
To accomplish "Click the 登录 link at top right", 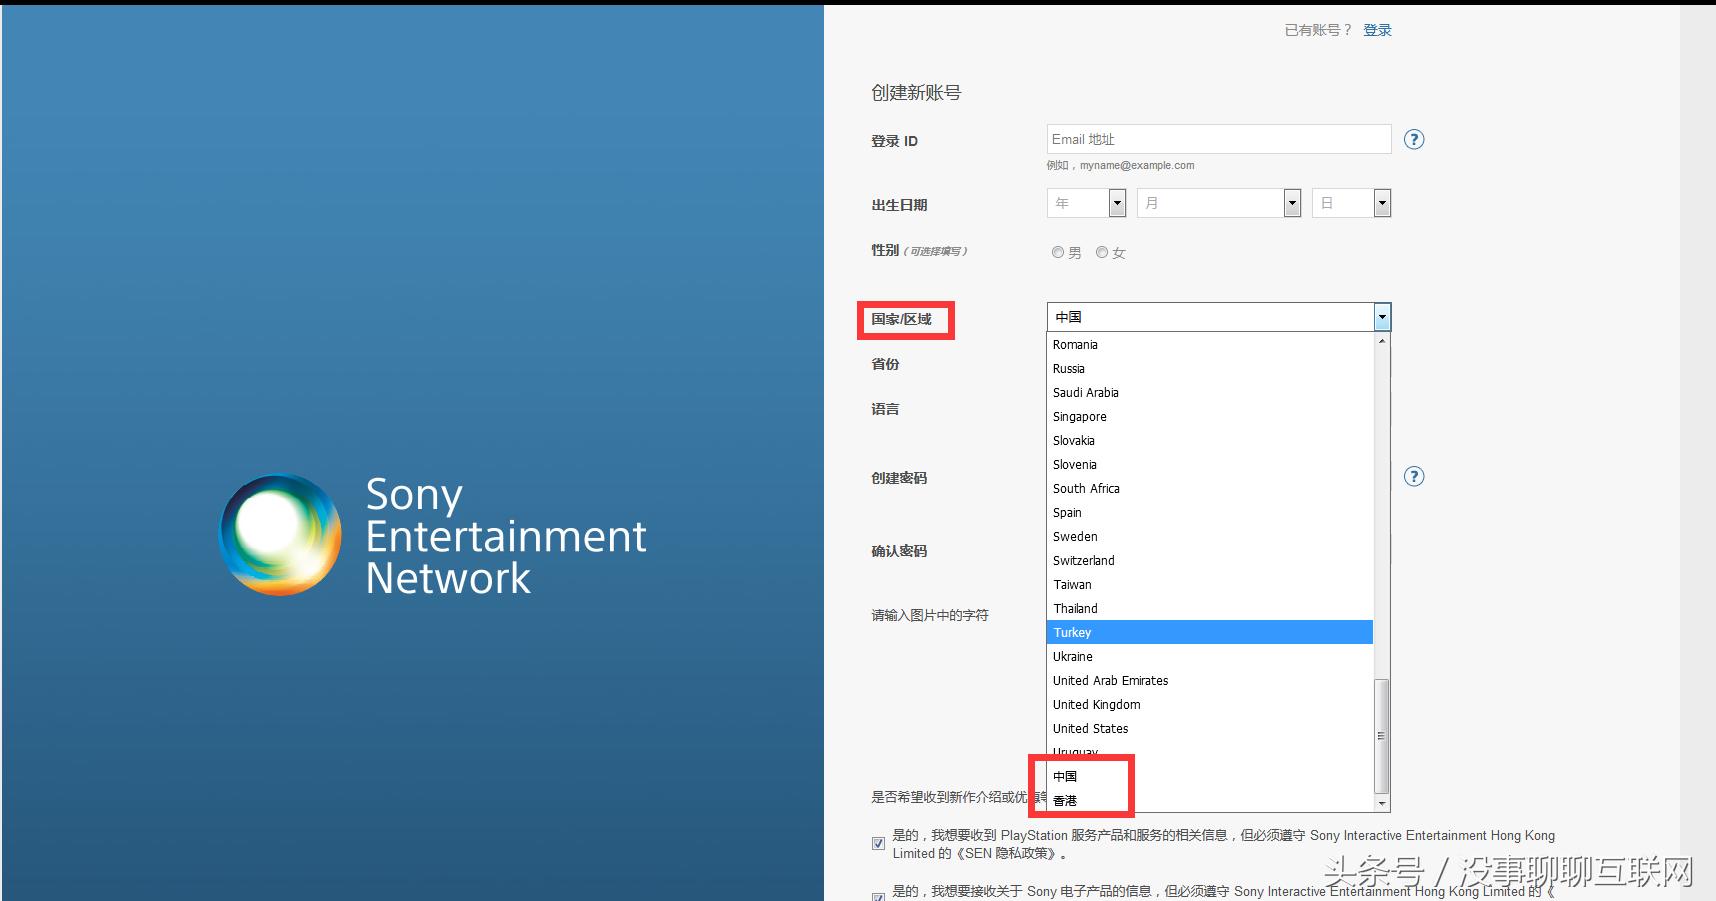I will [1376, 29].
